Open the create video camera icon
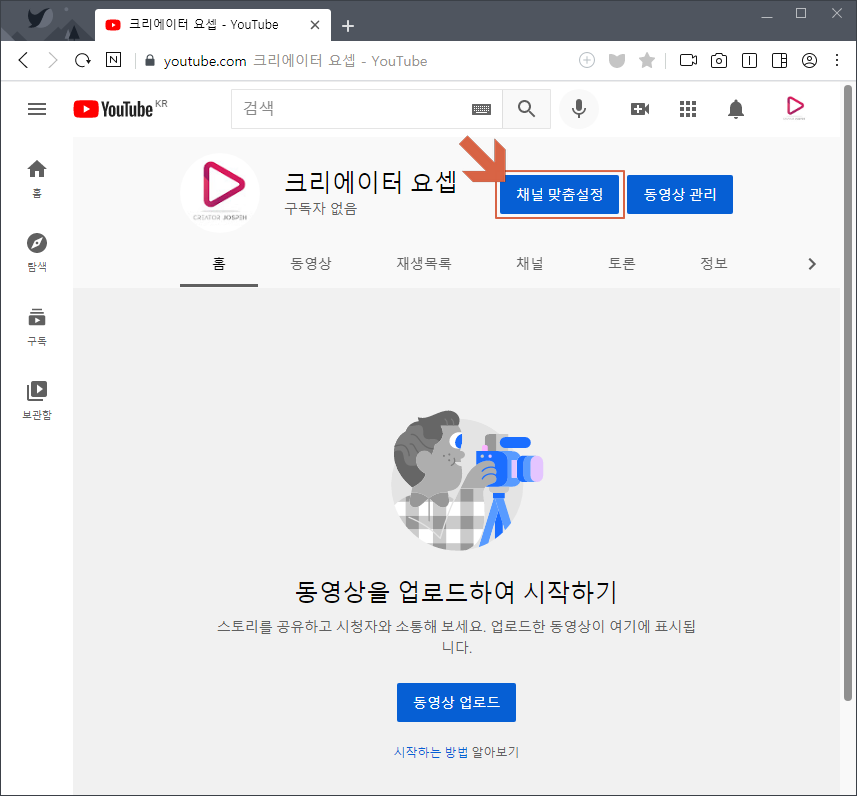The height and width of the screenshot is (796, 857). point(639,109)
